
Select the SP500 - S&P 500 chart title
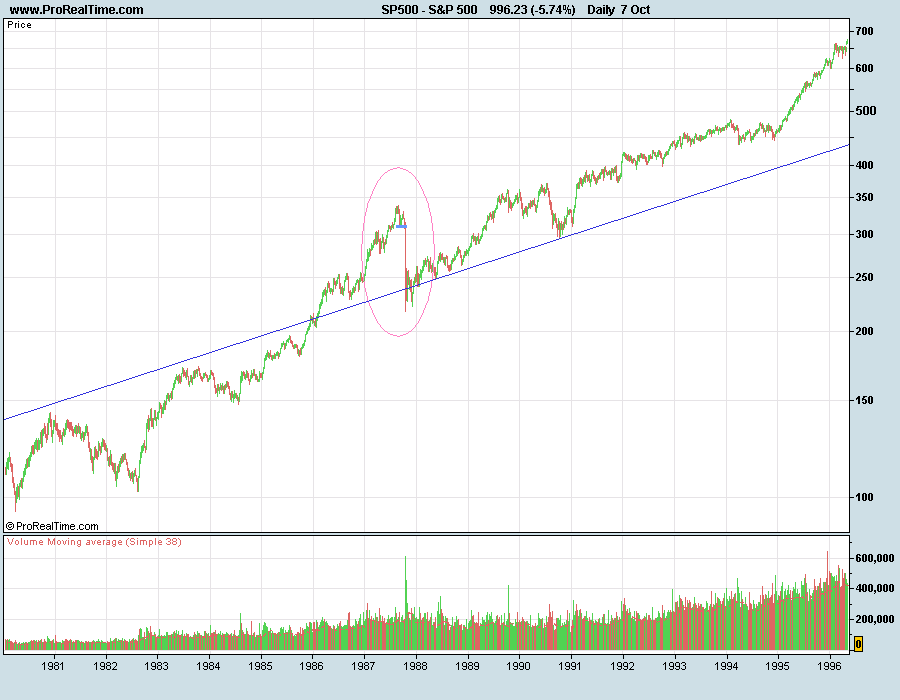coord(429,10)
